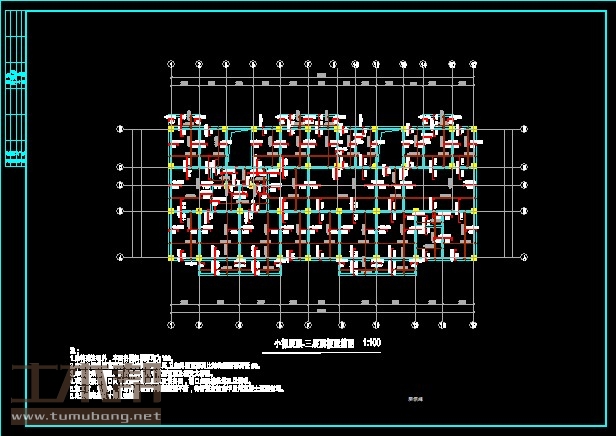
Task: Select the overall dimension text below the plan
Action: (x=322, y=311)
